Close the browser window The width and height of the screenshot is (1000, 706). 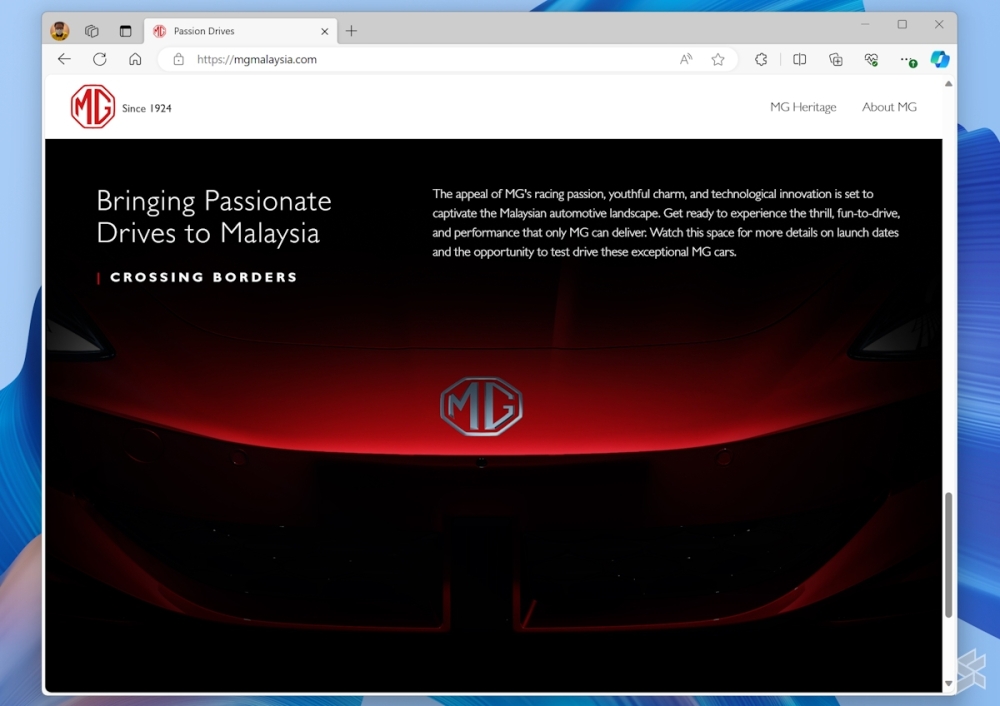[x=939, y=24]
